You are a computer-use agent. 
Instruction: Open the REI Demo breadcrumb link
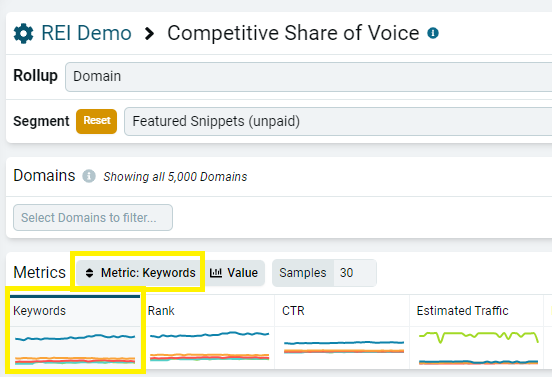86,33
